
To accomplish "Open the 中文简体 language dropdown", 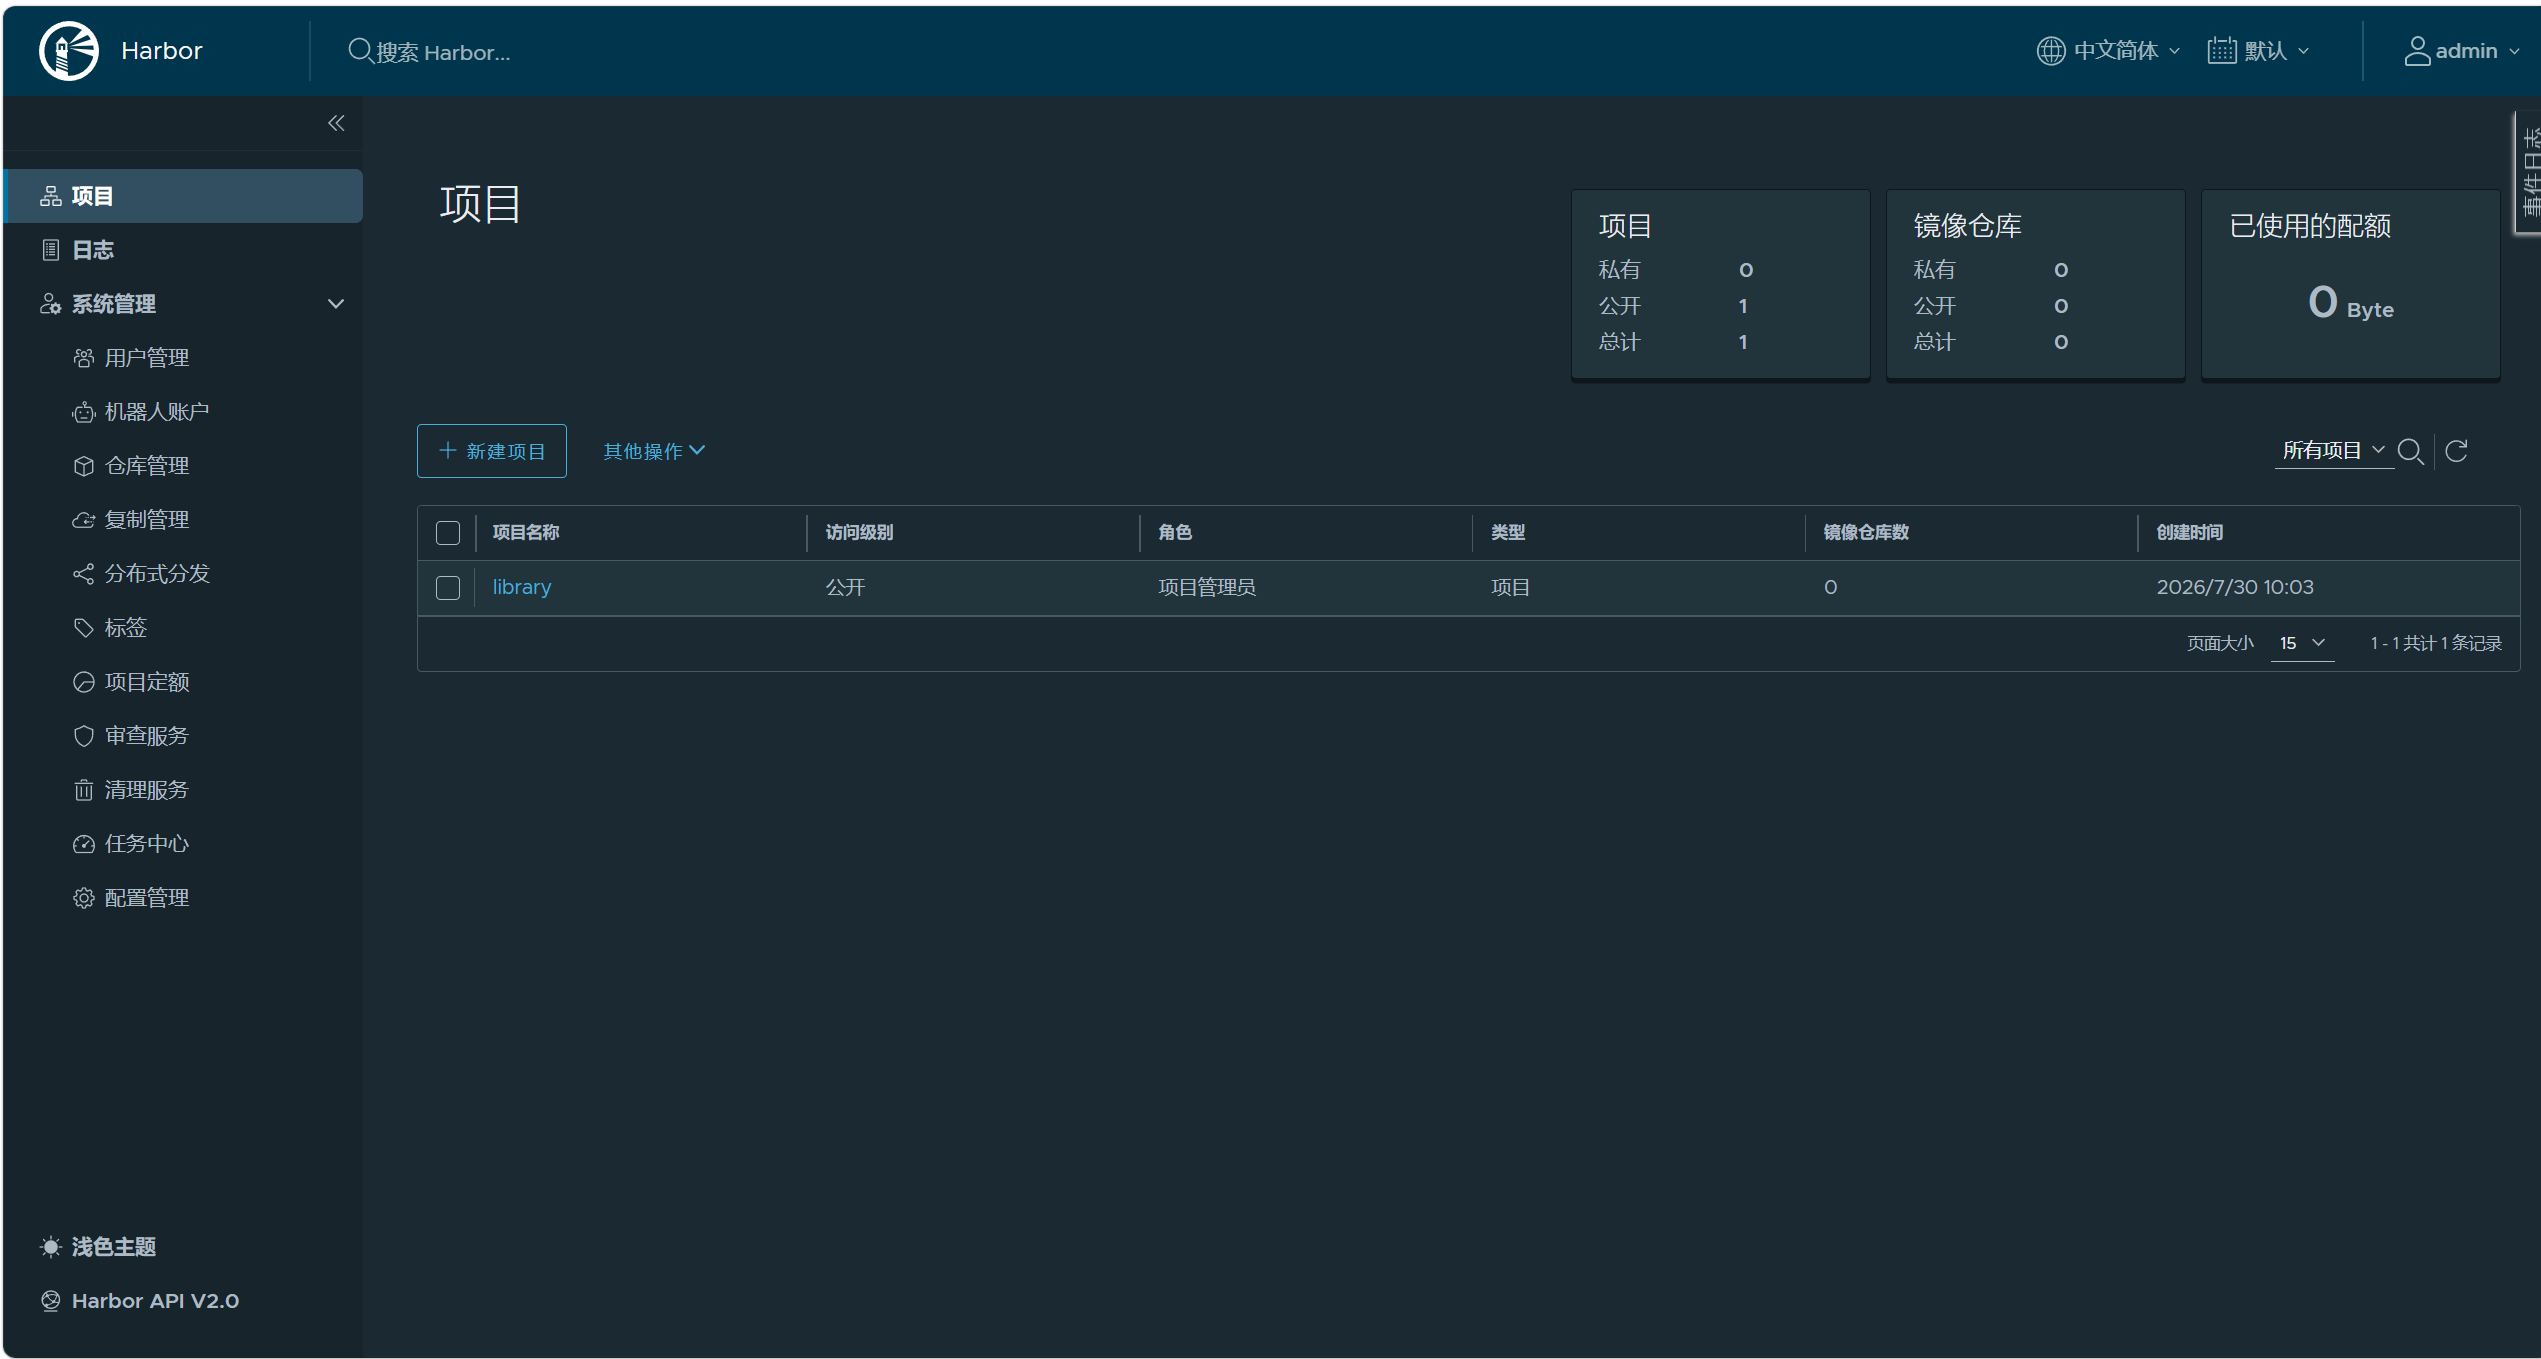I will 2108,51.
